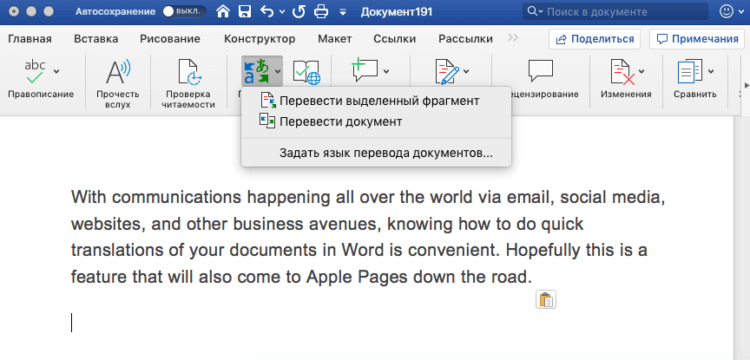This screenshot has width=750, height=360.
Task: Open the Примечания button
Action: [x=697, y=39]
